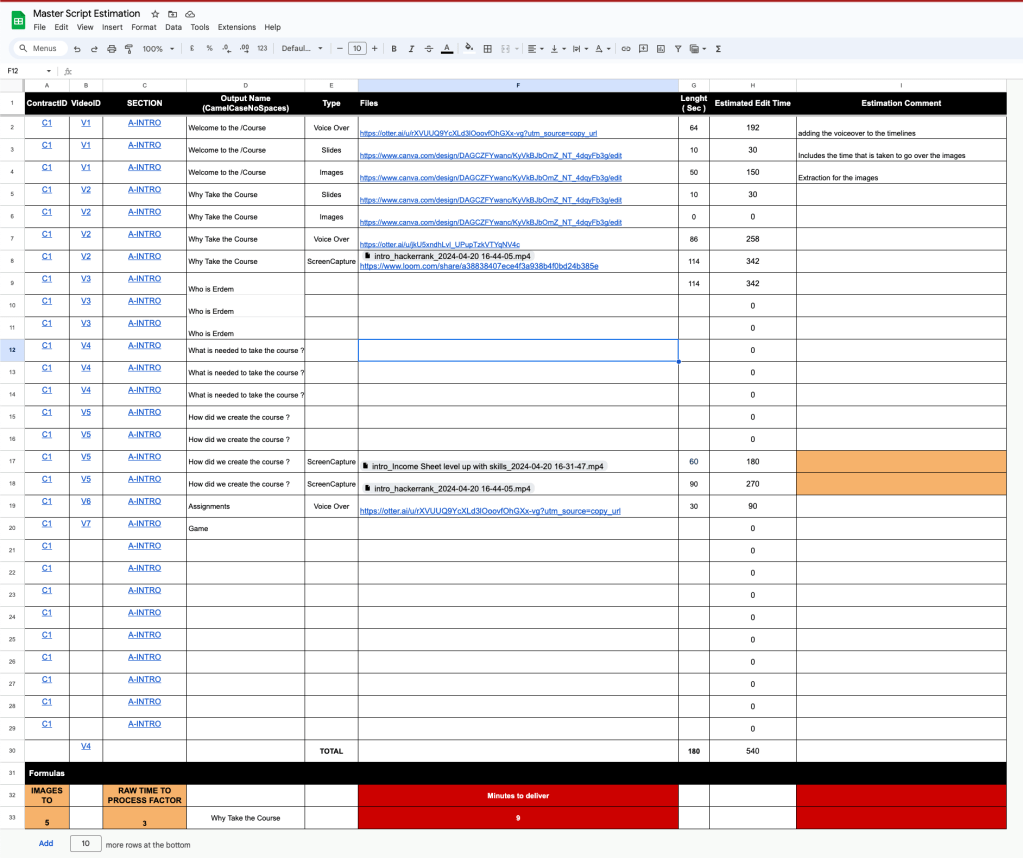
Task: Search the Menus box
Action: point(39,48)
